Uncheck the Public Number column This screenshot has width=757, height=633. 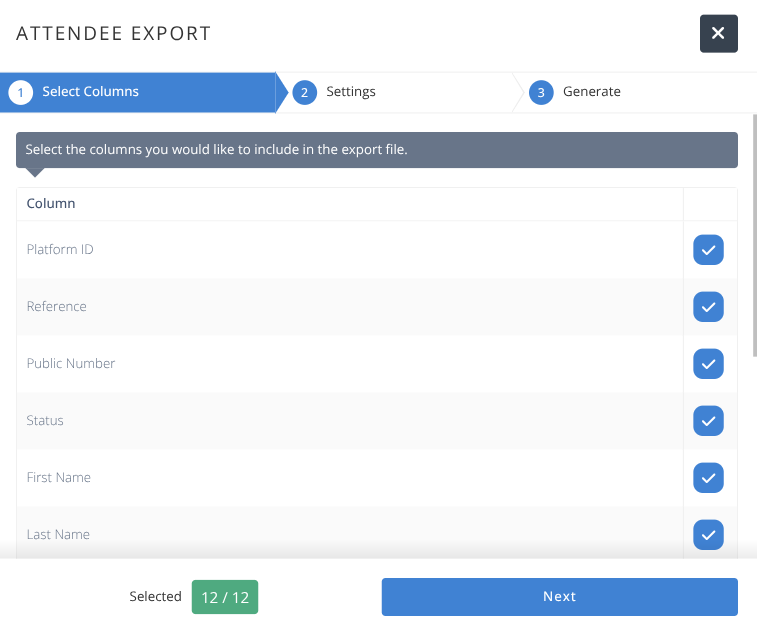(708, 364)
